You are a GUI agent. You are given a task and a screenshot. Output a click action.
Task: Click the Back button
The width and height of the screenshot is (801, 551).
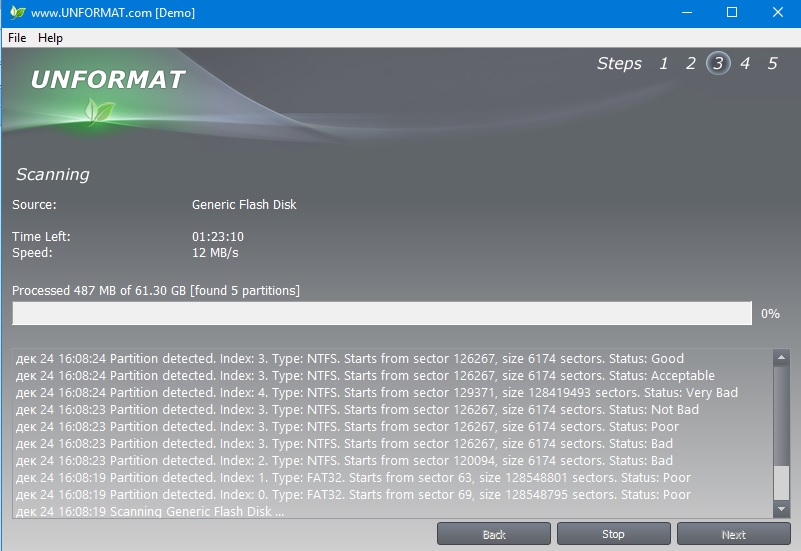pyautogui.click(x=493, y=534)
